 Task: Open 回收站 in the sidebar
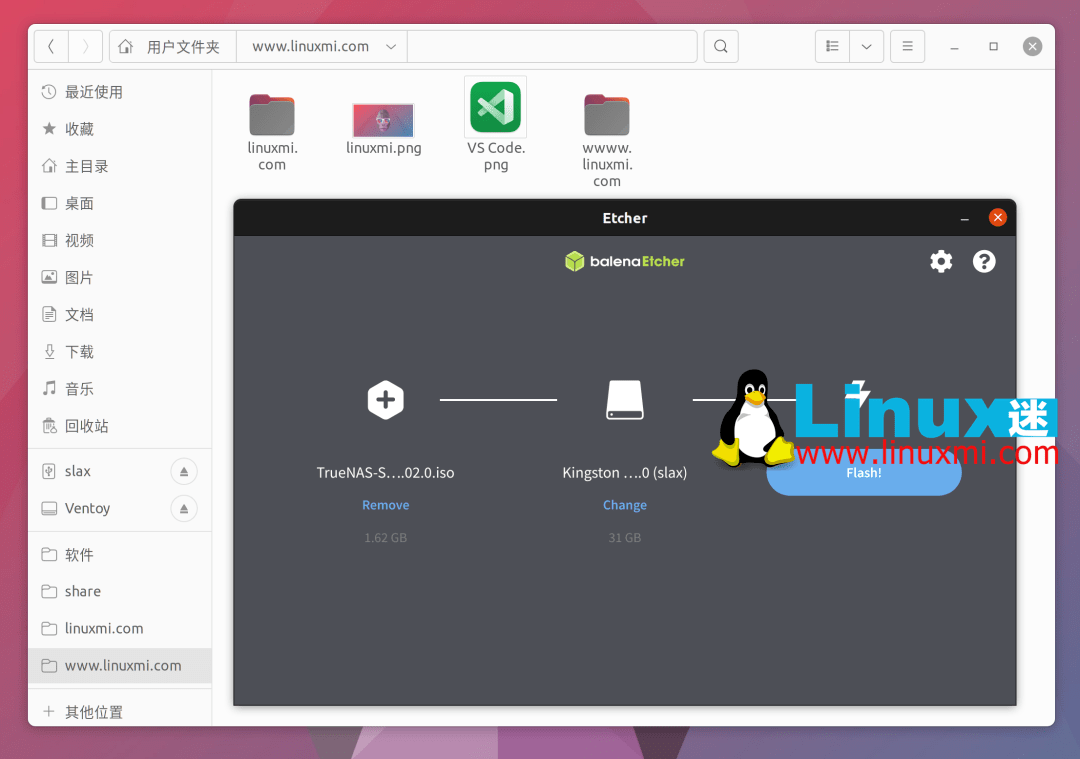pyautogui.click(x=120, y=426)
